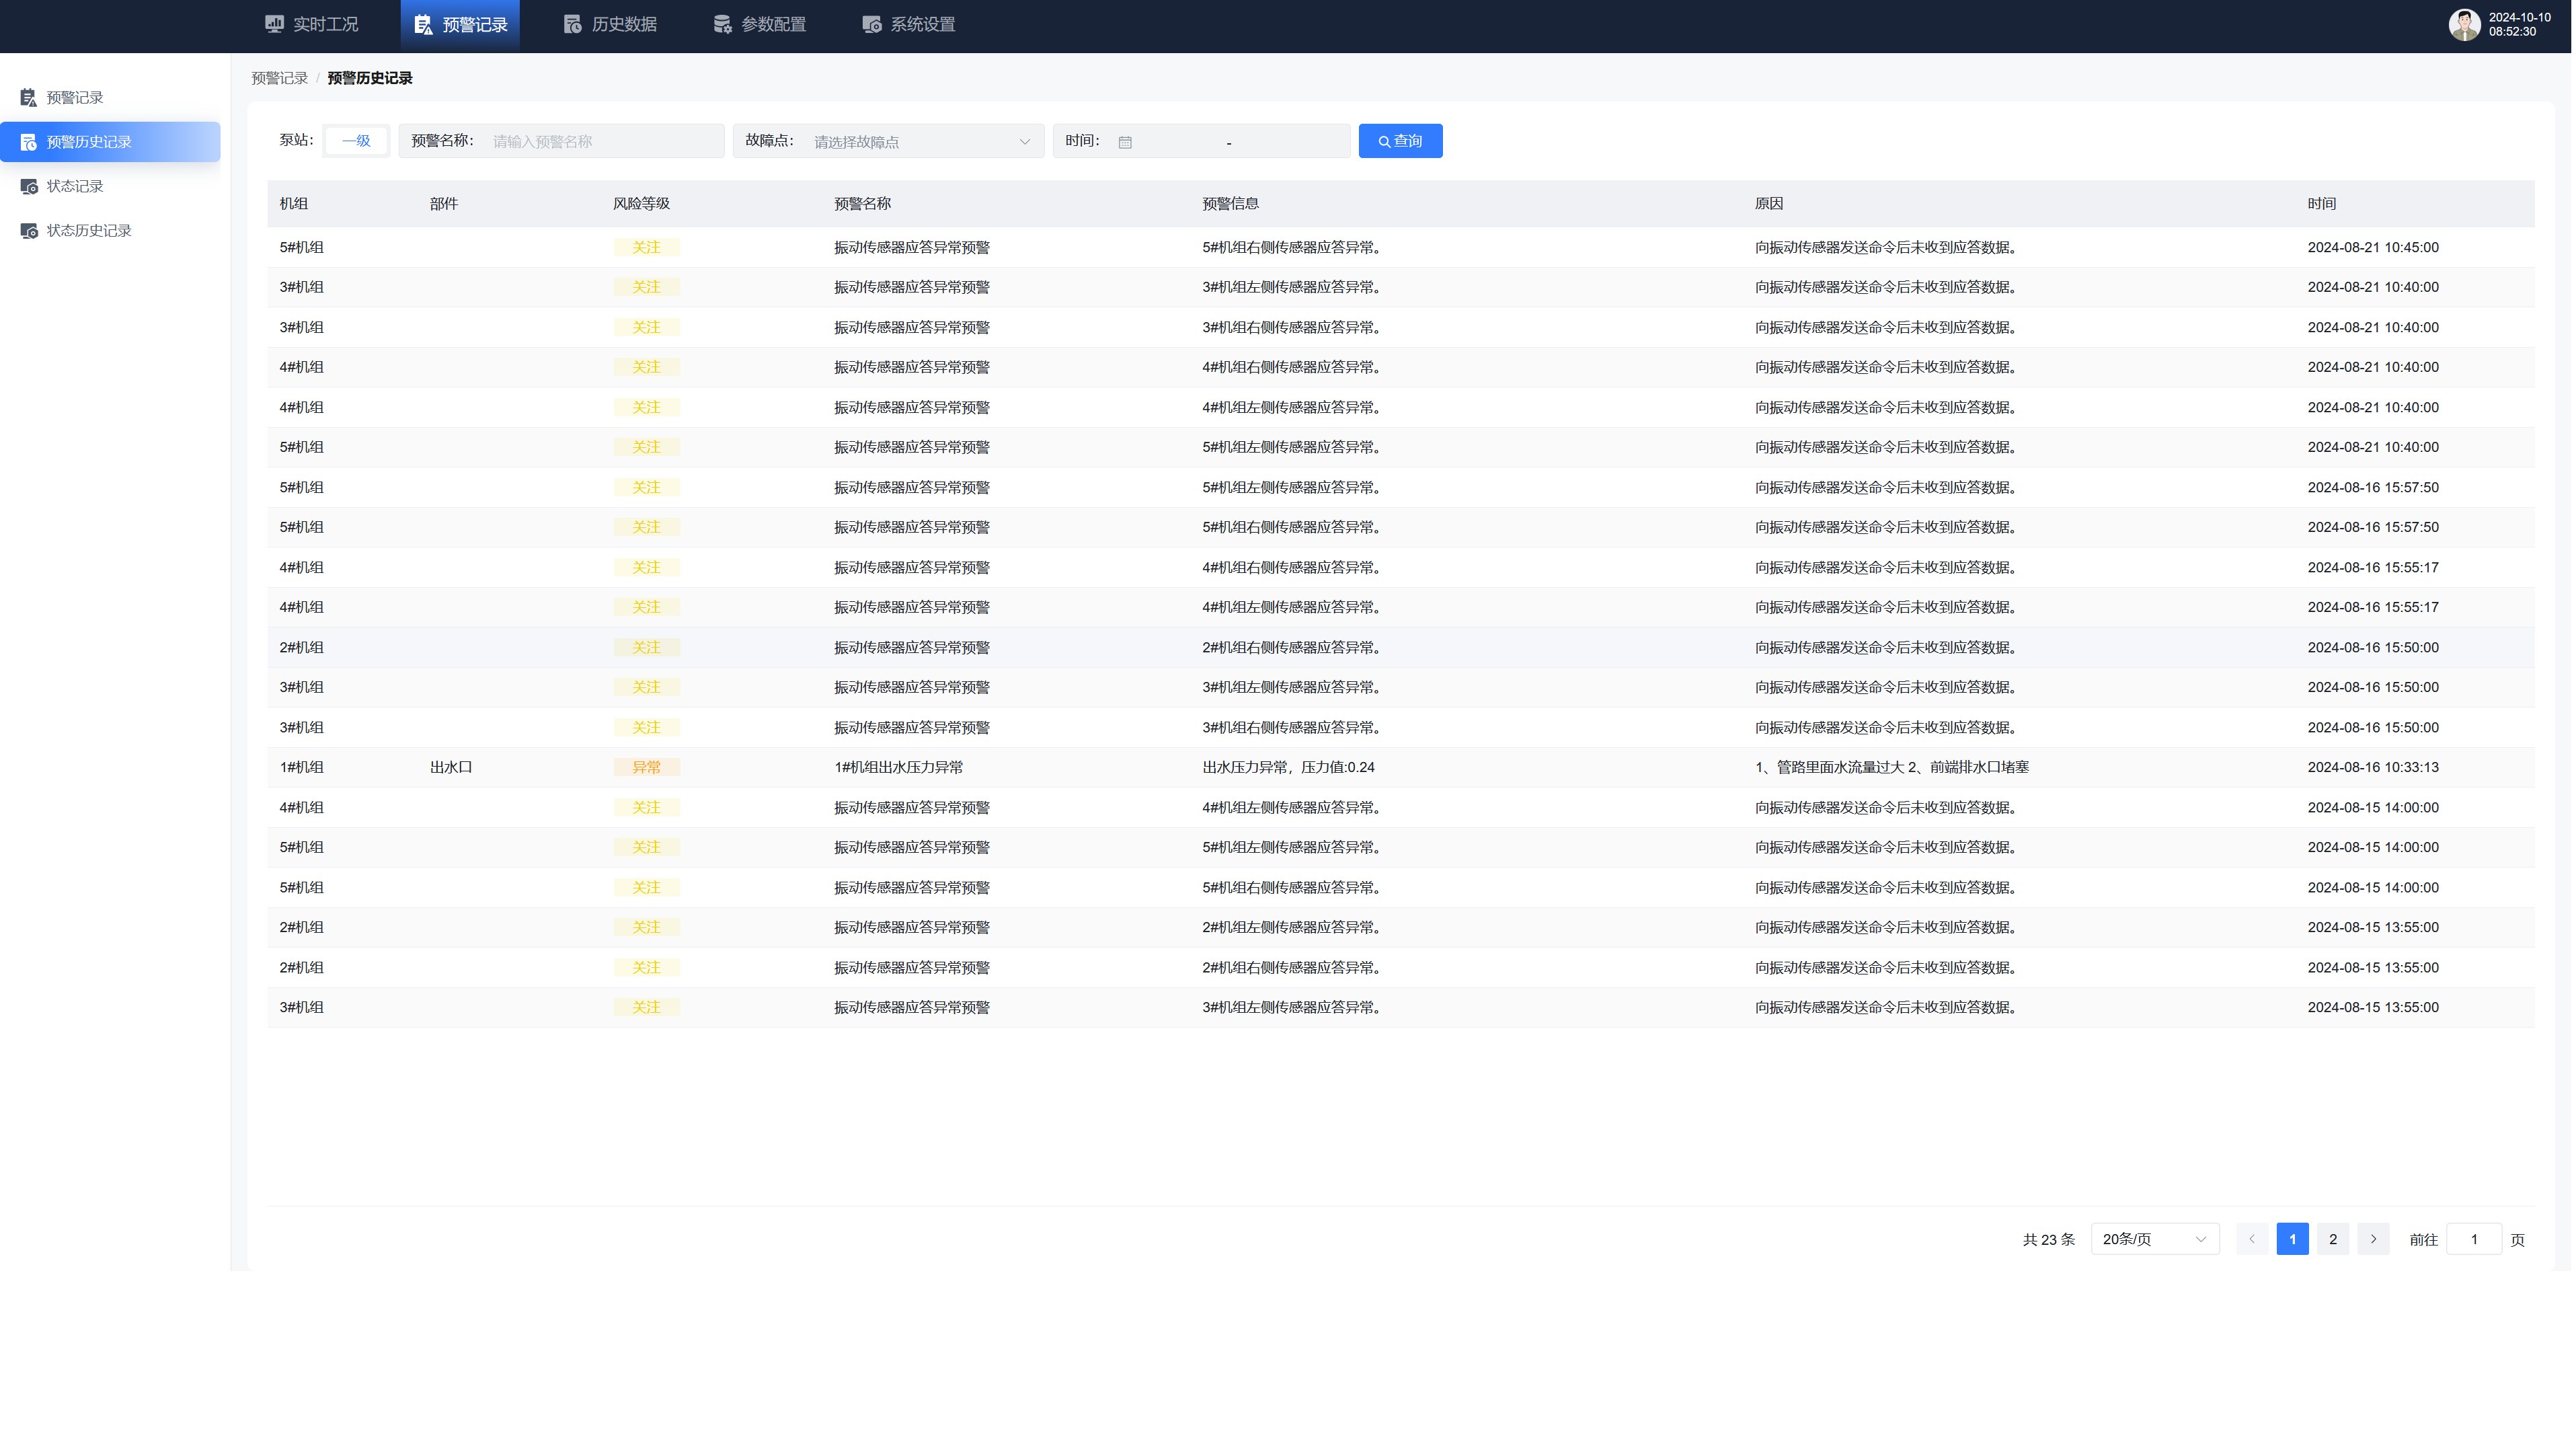Click the 预警记录 breadcrumb link
Screen dimensions: 2576x1452
(x=279, y=78)
